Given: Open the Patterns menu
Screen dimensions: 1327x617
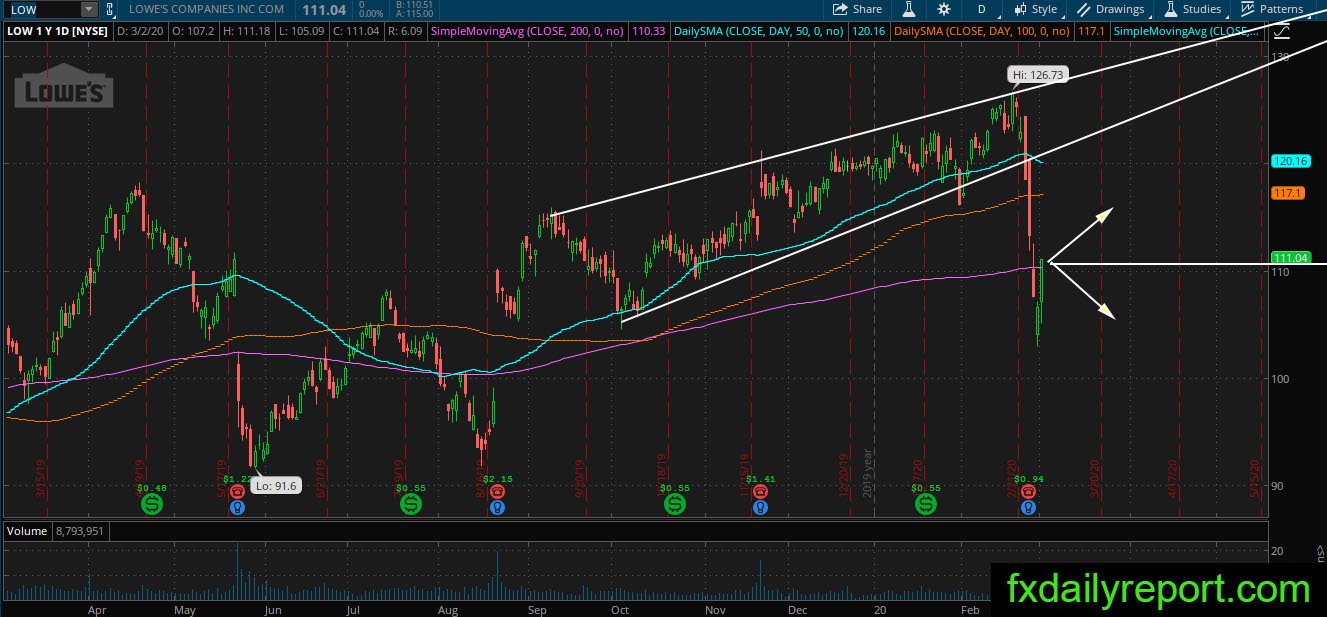Looking at the screenshot, I should point(1271,9).
